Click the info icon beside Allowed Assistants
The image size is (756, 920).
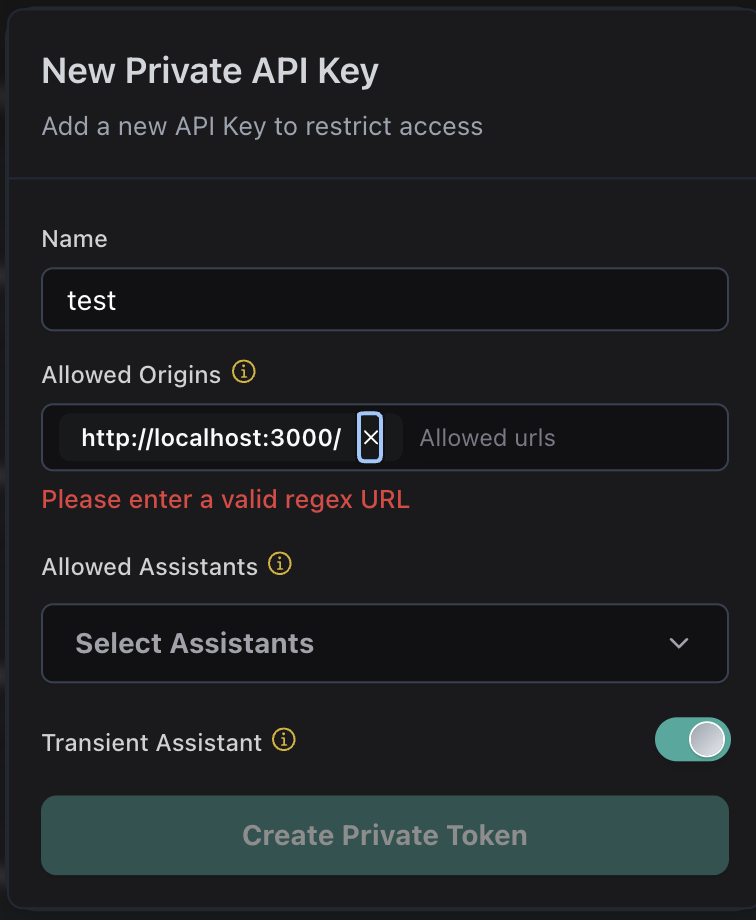281,565
